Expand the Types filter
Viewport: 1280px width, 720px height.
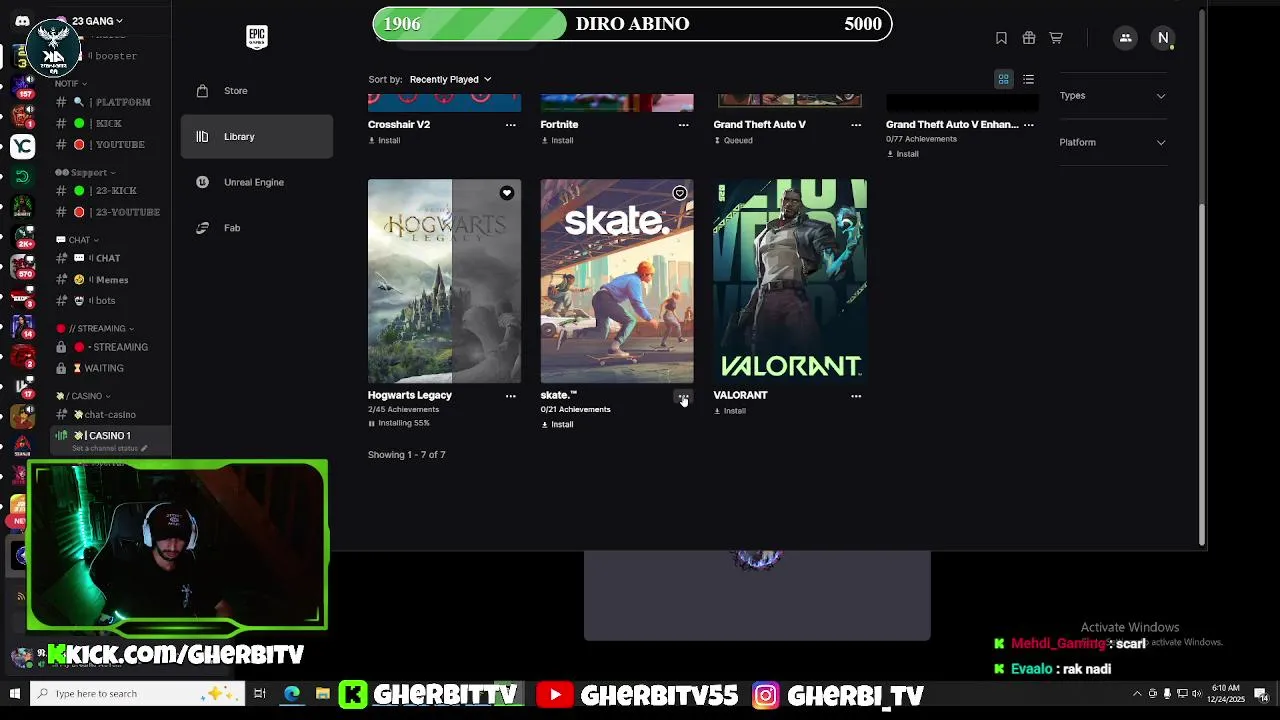click(1112, 96)
